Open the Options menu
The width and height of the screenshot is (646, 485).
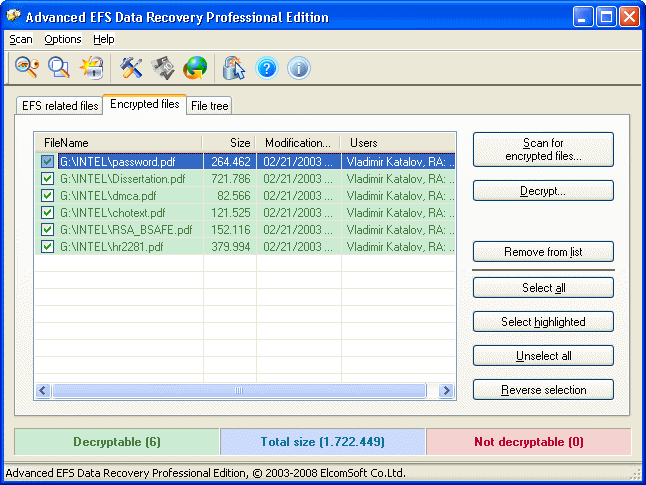click(x=63, y=39)
